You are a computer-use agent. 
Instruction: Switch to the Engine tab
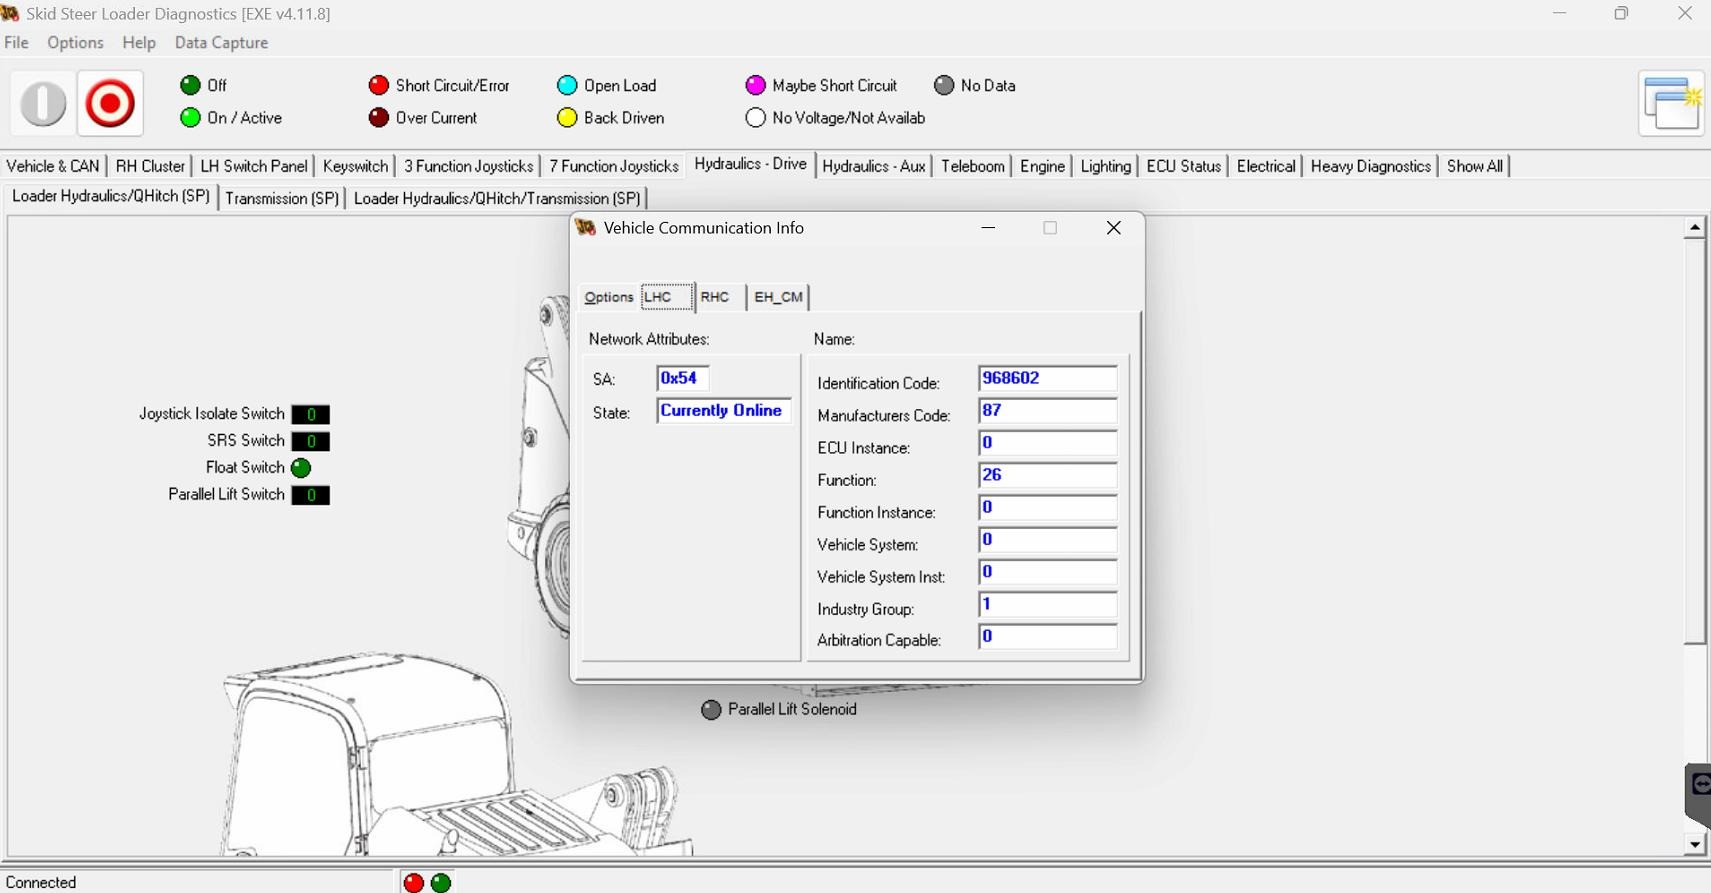click(x=1042, y=166)
